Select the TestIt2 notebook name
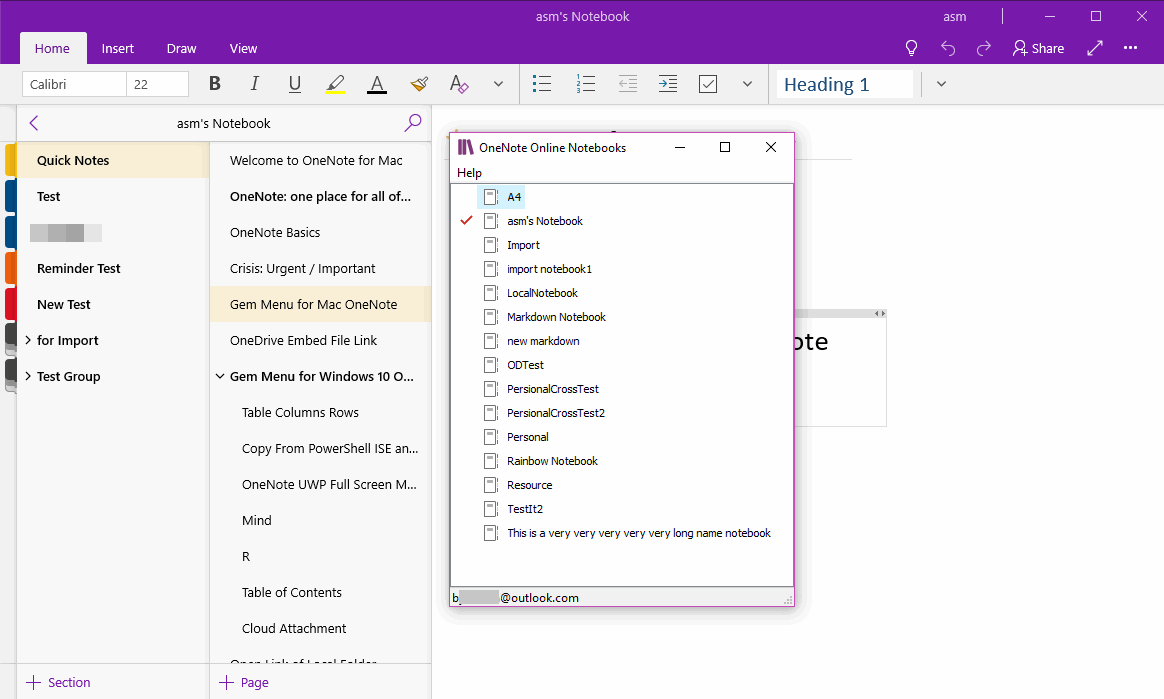The width and height of the screenshot is (1164, 699). 525,509
